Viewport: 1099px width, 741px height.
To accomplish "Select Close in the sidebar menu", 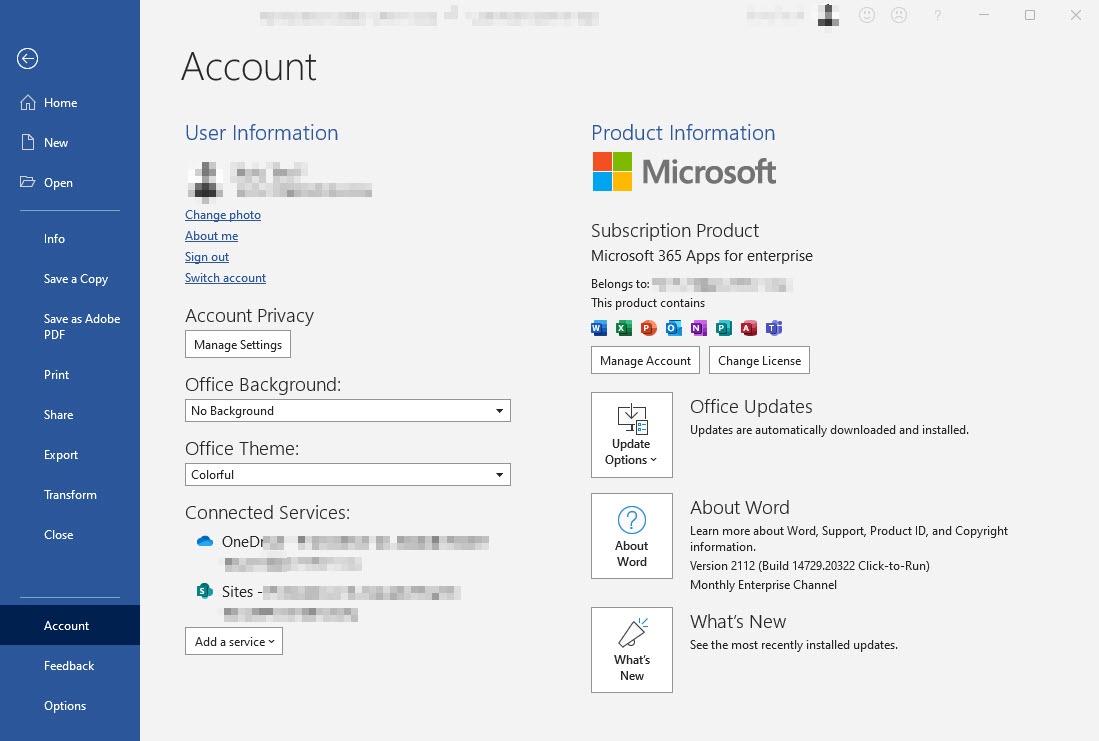I will point(58,535).
